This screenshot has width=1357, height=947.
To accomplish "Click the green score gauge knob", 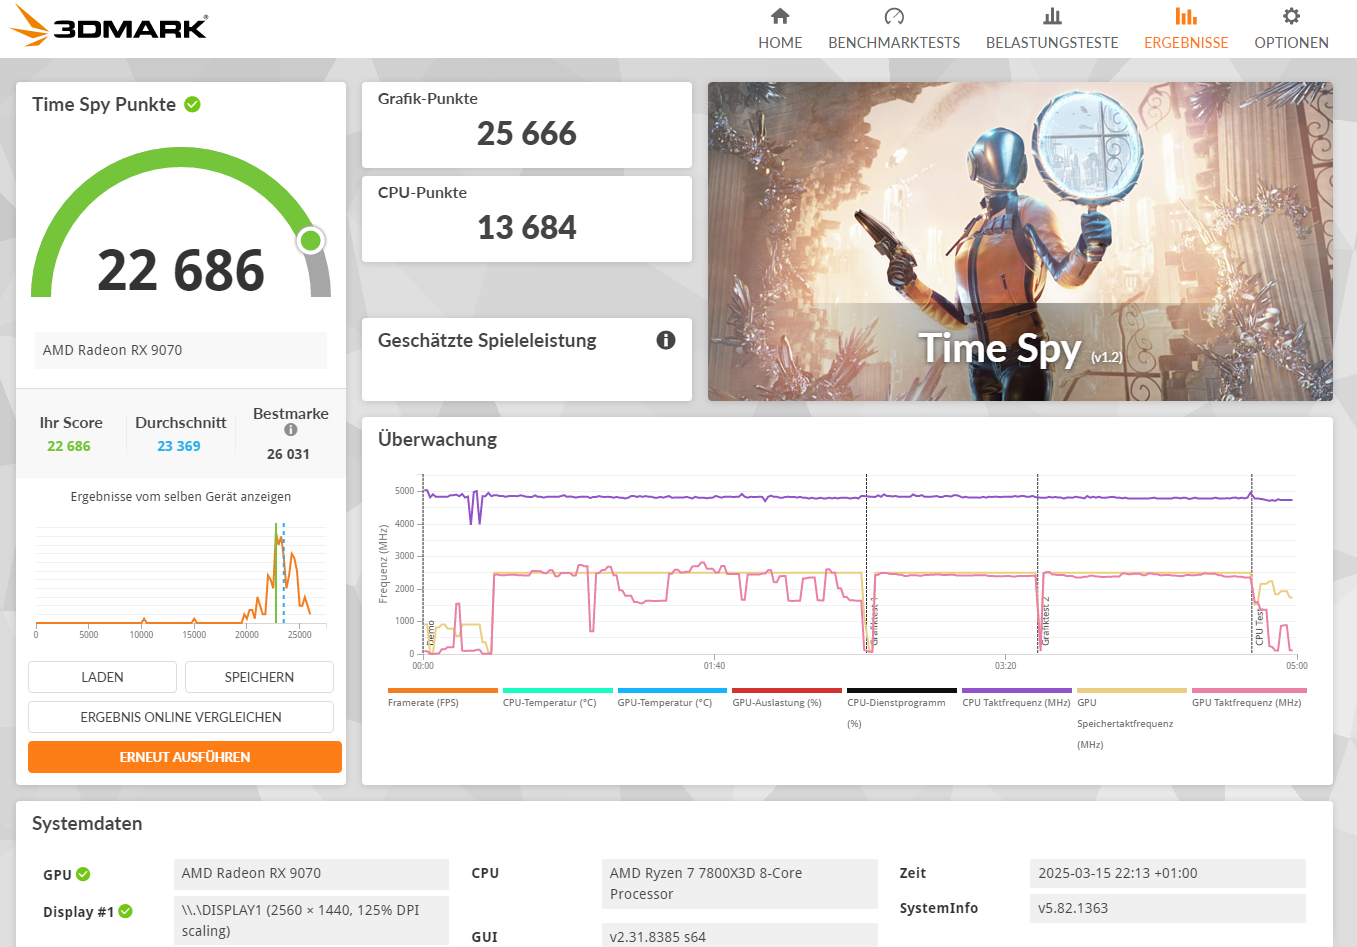I will tap(311, 240).
